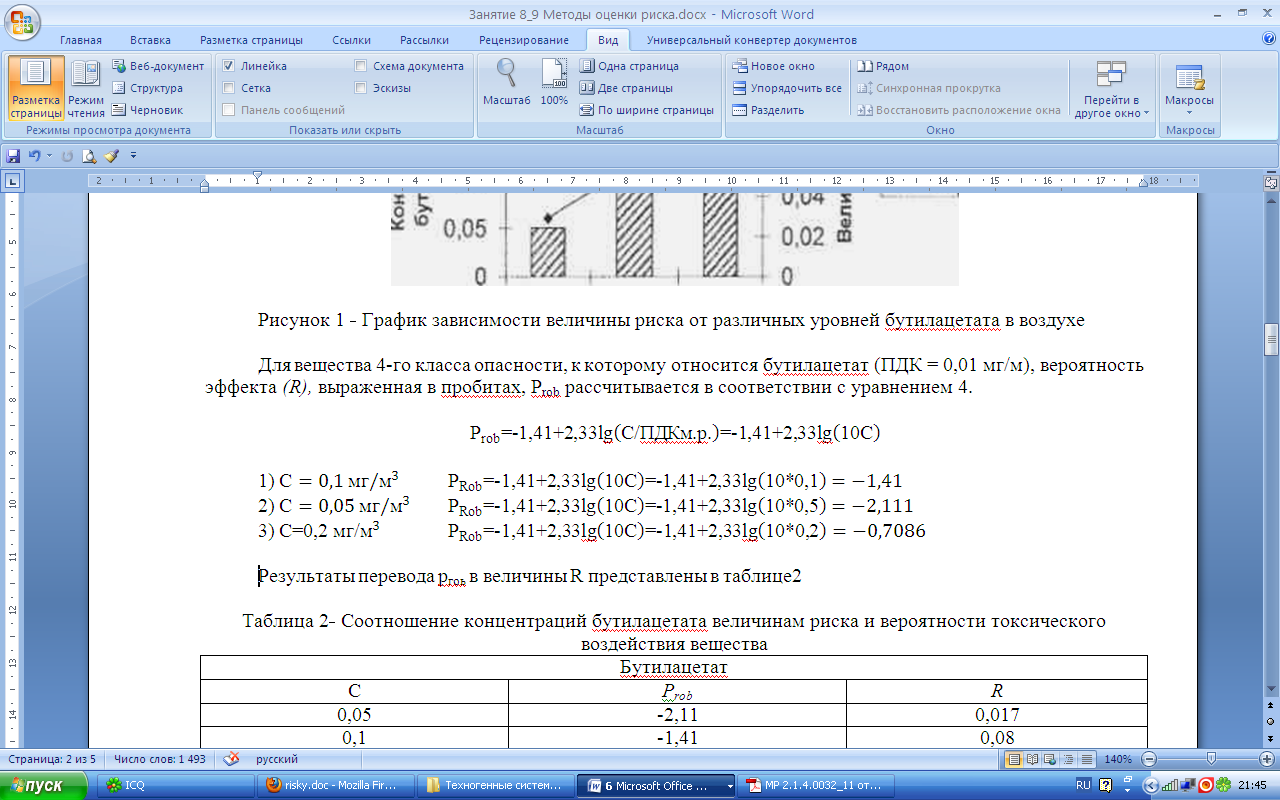Click the format painter brush icon
This screenshot has width=1280, height=800.
111,156
